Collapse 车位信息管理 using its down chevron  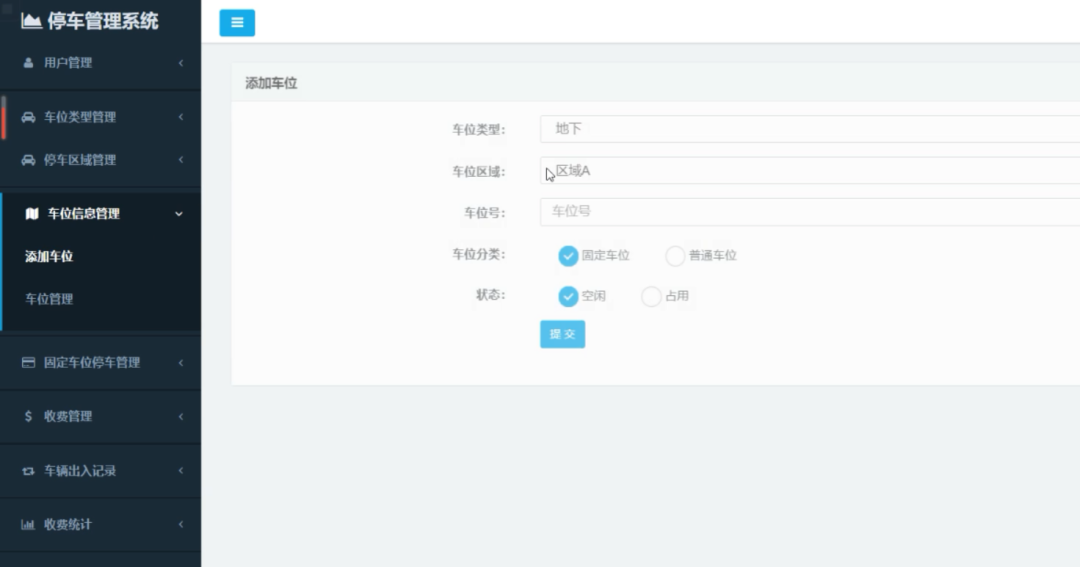[x=179, y=214]
